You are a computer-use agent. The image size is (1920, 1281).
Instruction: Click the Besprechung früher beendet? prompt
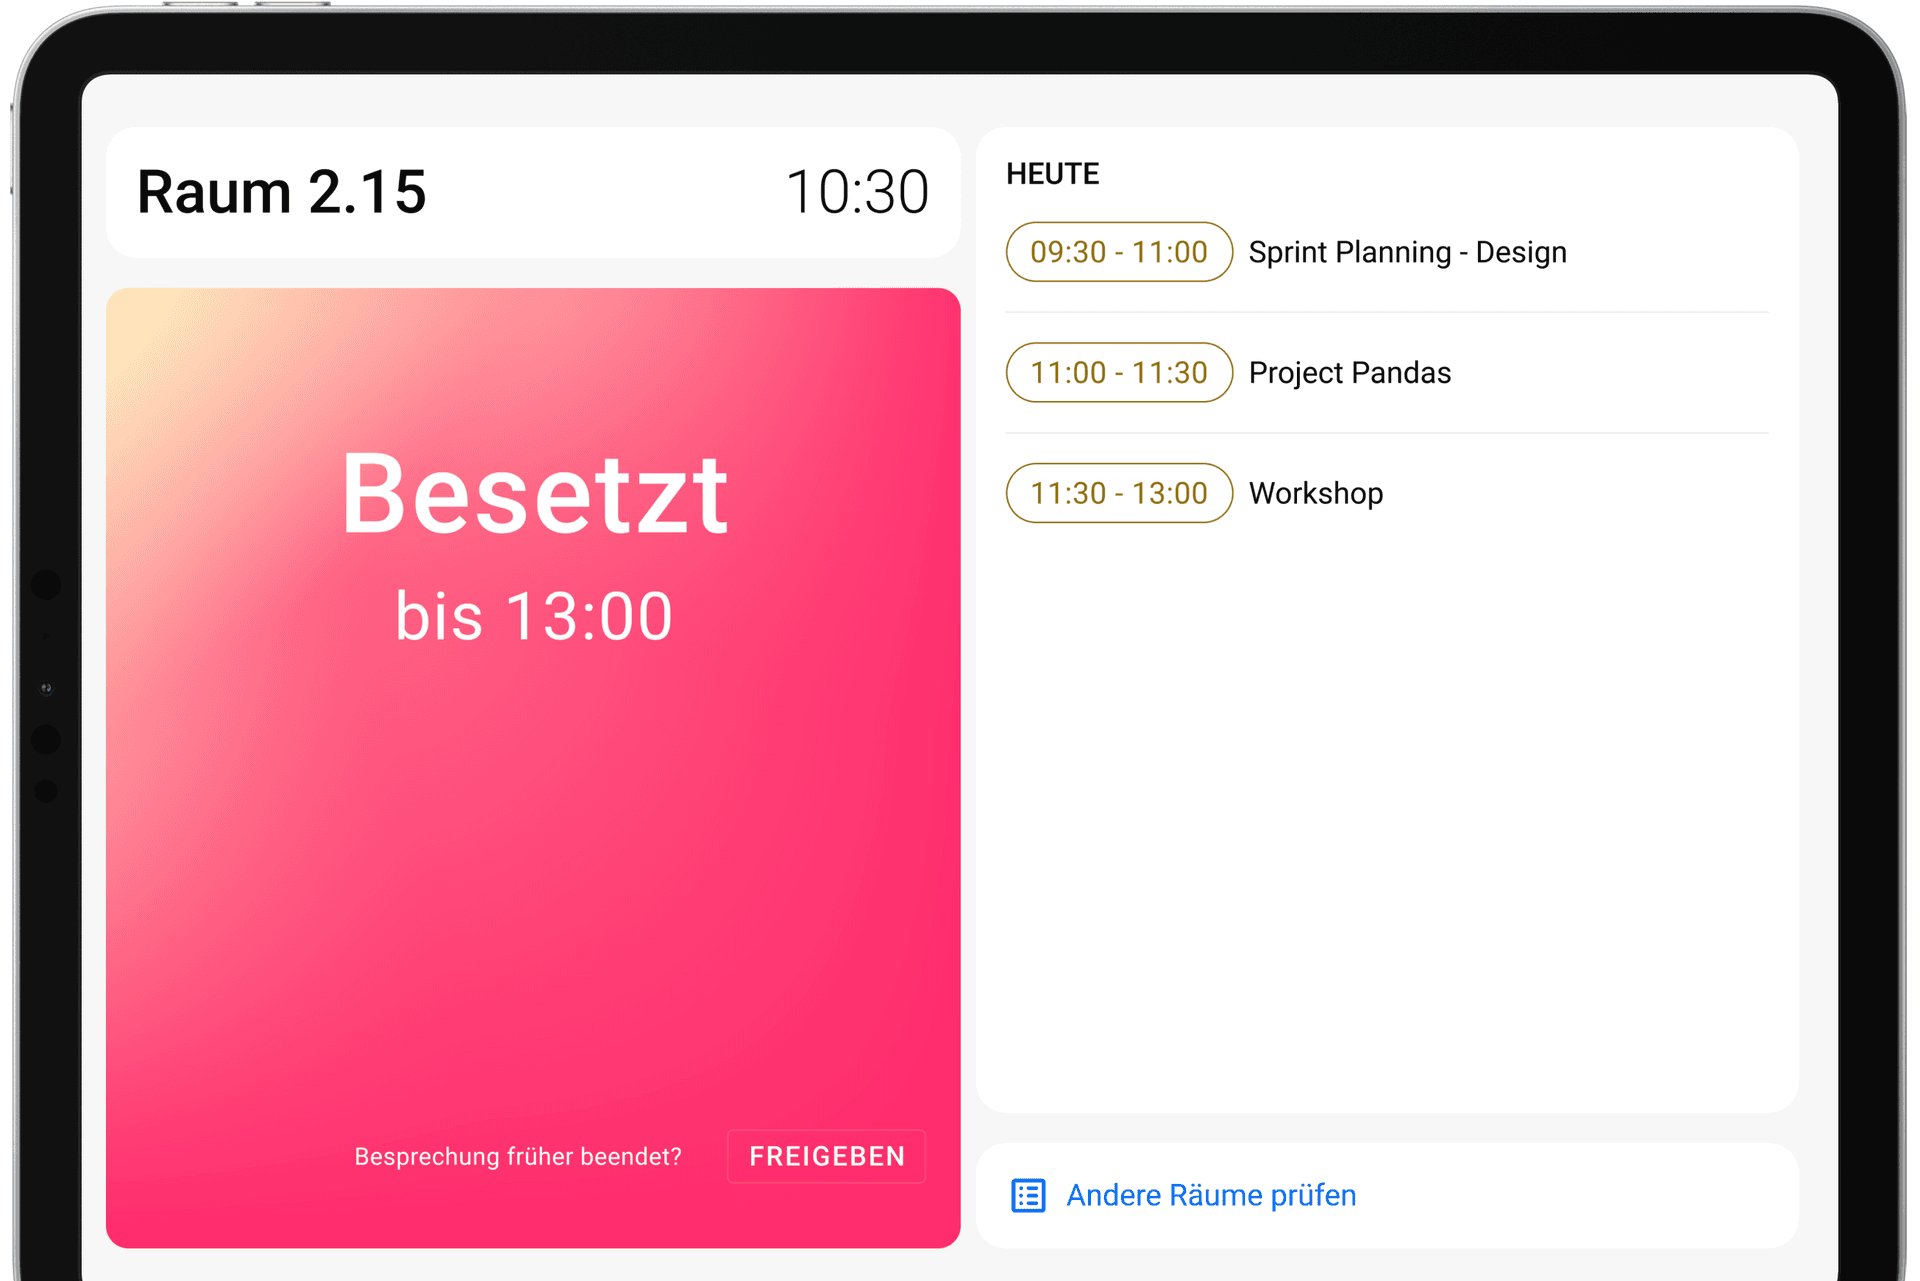coord(518,1157)
